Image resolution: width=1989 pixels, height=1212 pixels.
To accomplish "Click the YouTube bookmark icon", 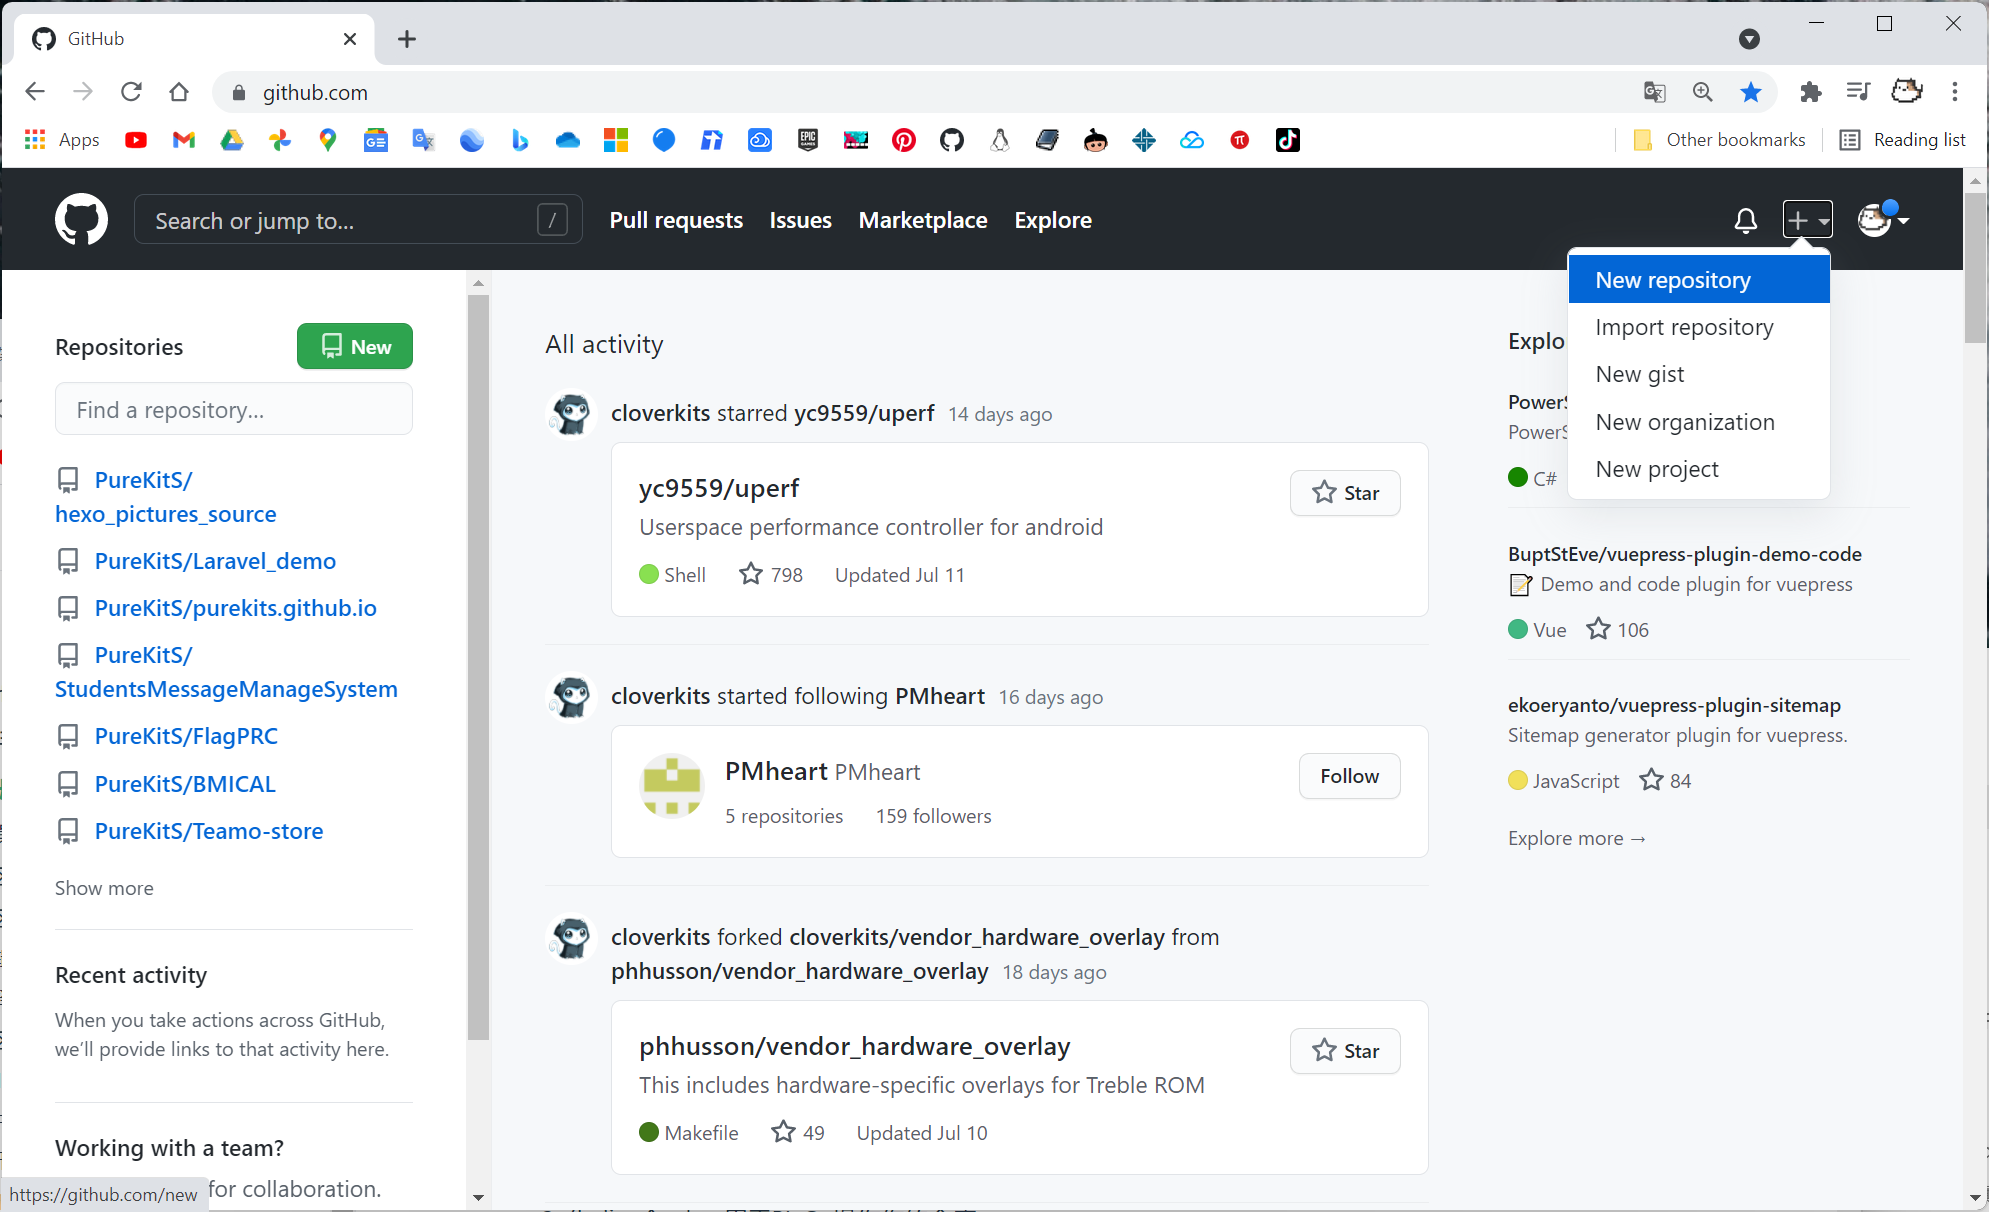I will pyautogui.click(x=136, y=140).
